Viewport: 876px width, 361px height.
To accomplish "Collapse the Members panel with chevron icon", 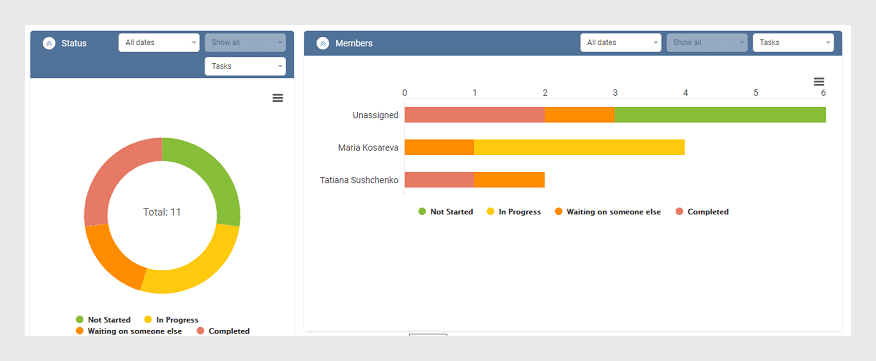I will [322, 43].
